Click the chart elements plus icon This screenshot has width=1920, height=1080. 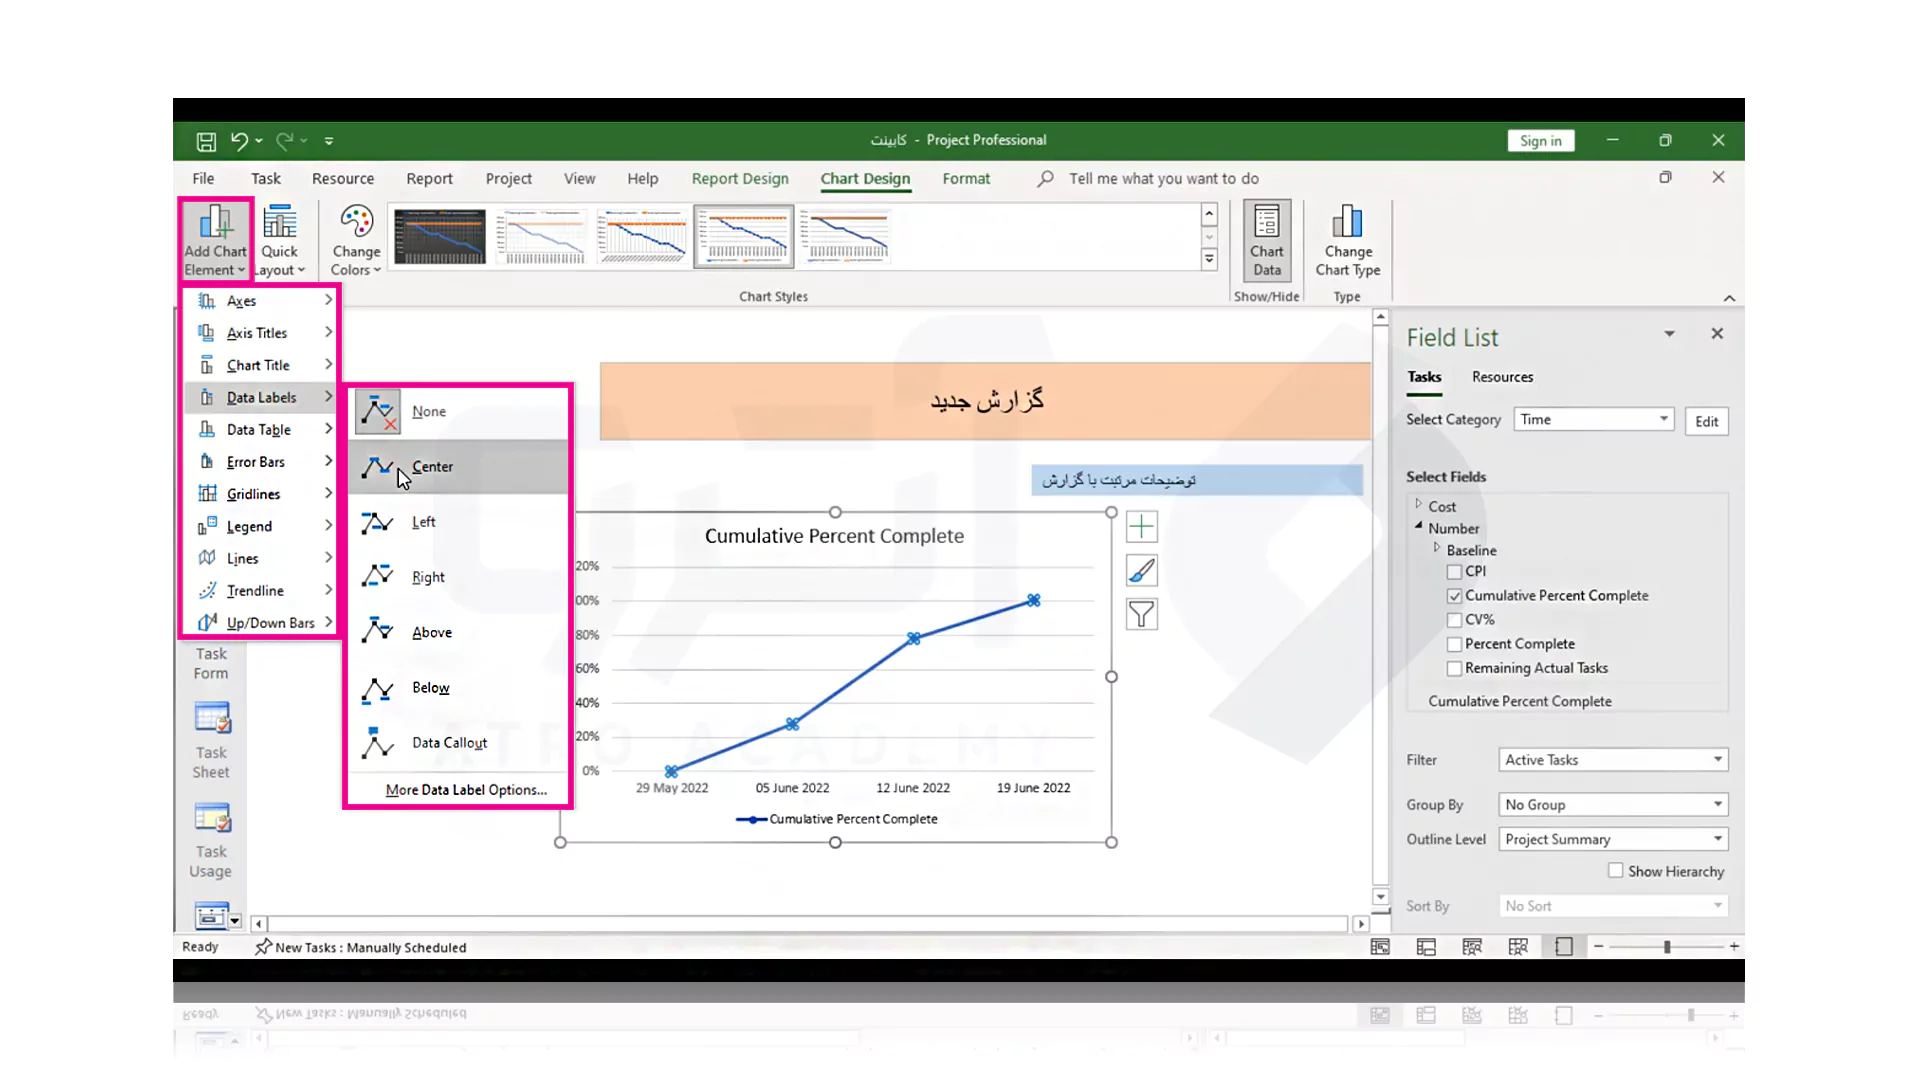1142,526
